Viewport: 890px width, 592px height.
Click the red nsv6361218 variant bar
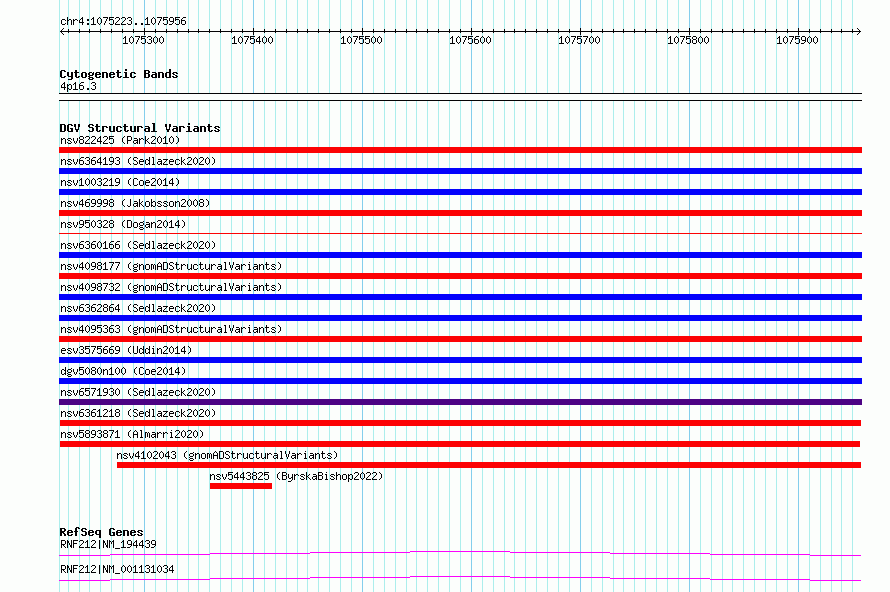point(460,423)
